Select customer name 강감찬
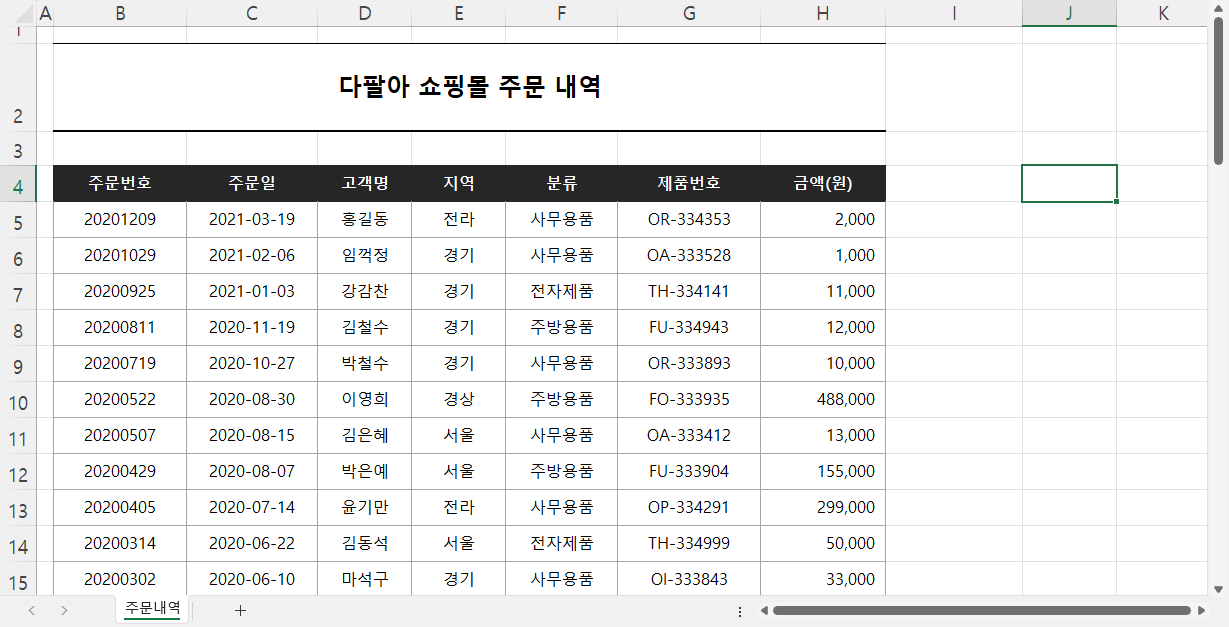This screenshot has width=1229, height=627. (365, 292)
